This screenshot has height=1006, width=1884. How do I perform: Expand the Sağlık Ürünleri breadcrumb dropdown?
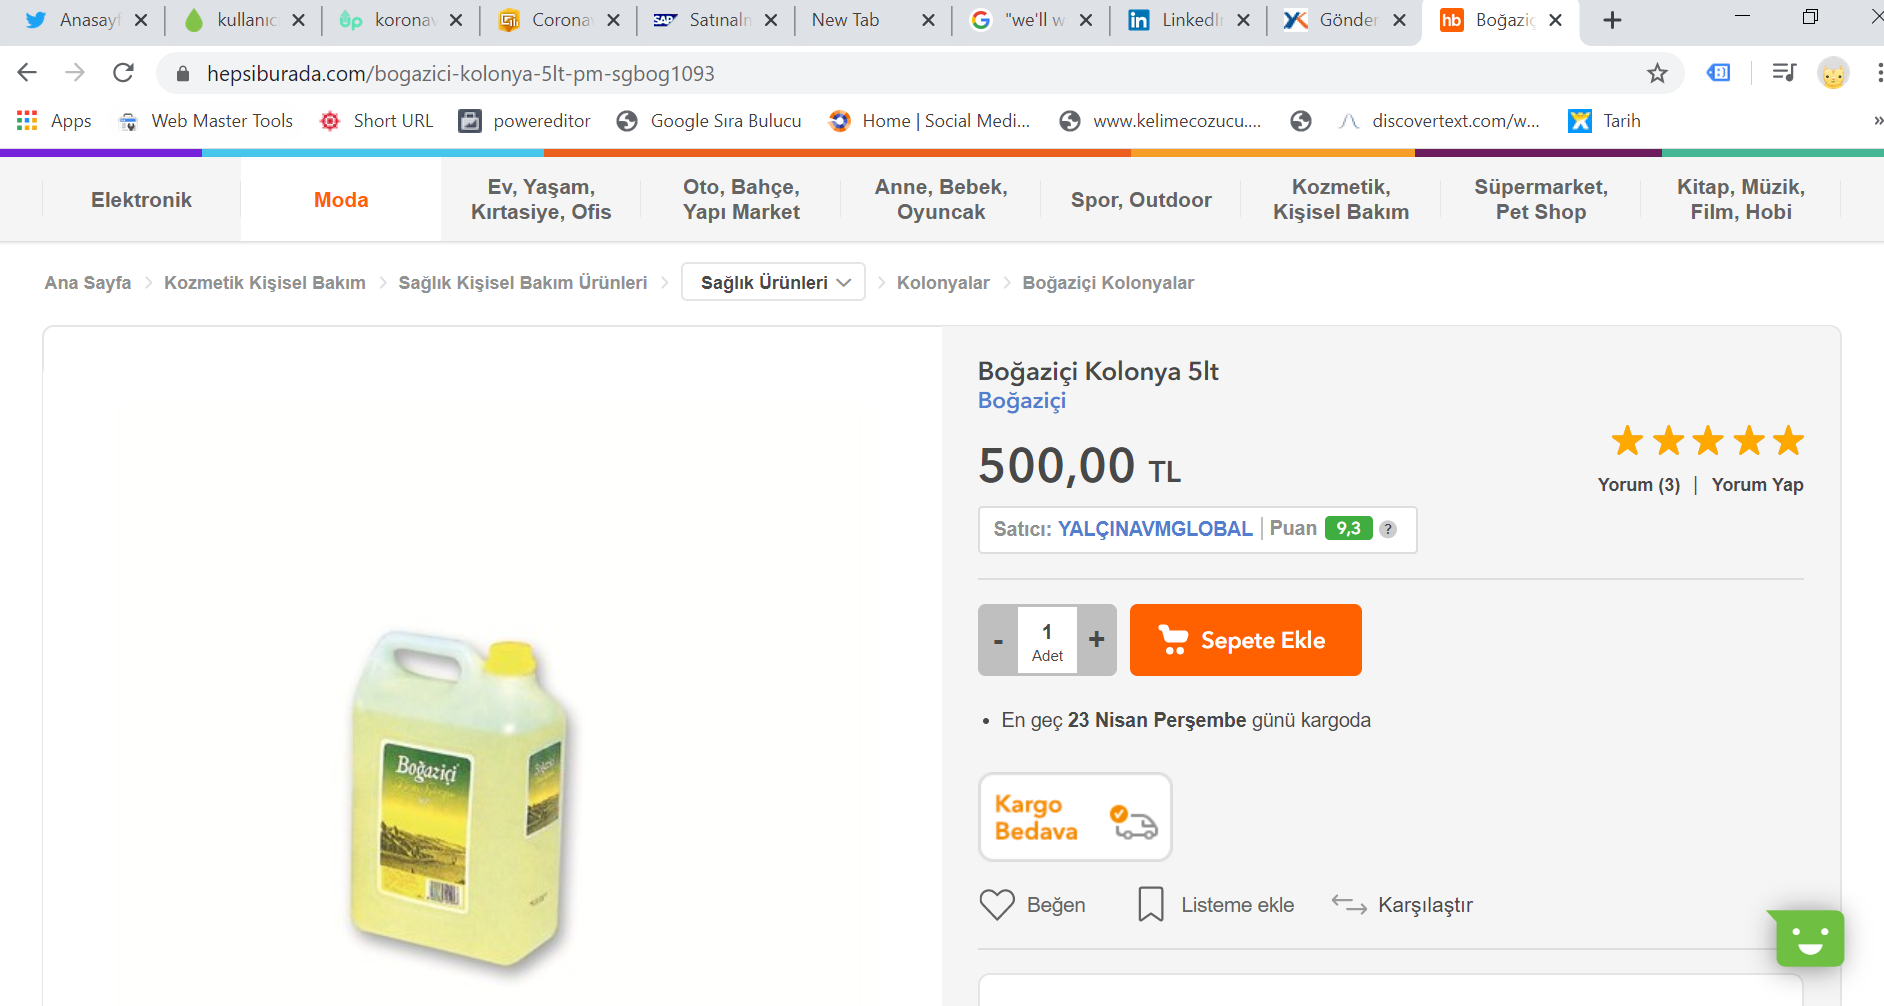click(x=773, y=283)
